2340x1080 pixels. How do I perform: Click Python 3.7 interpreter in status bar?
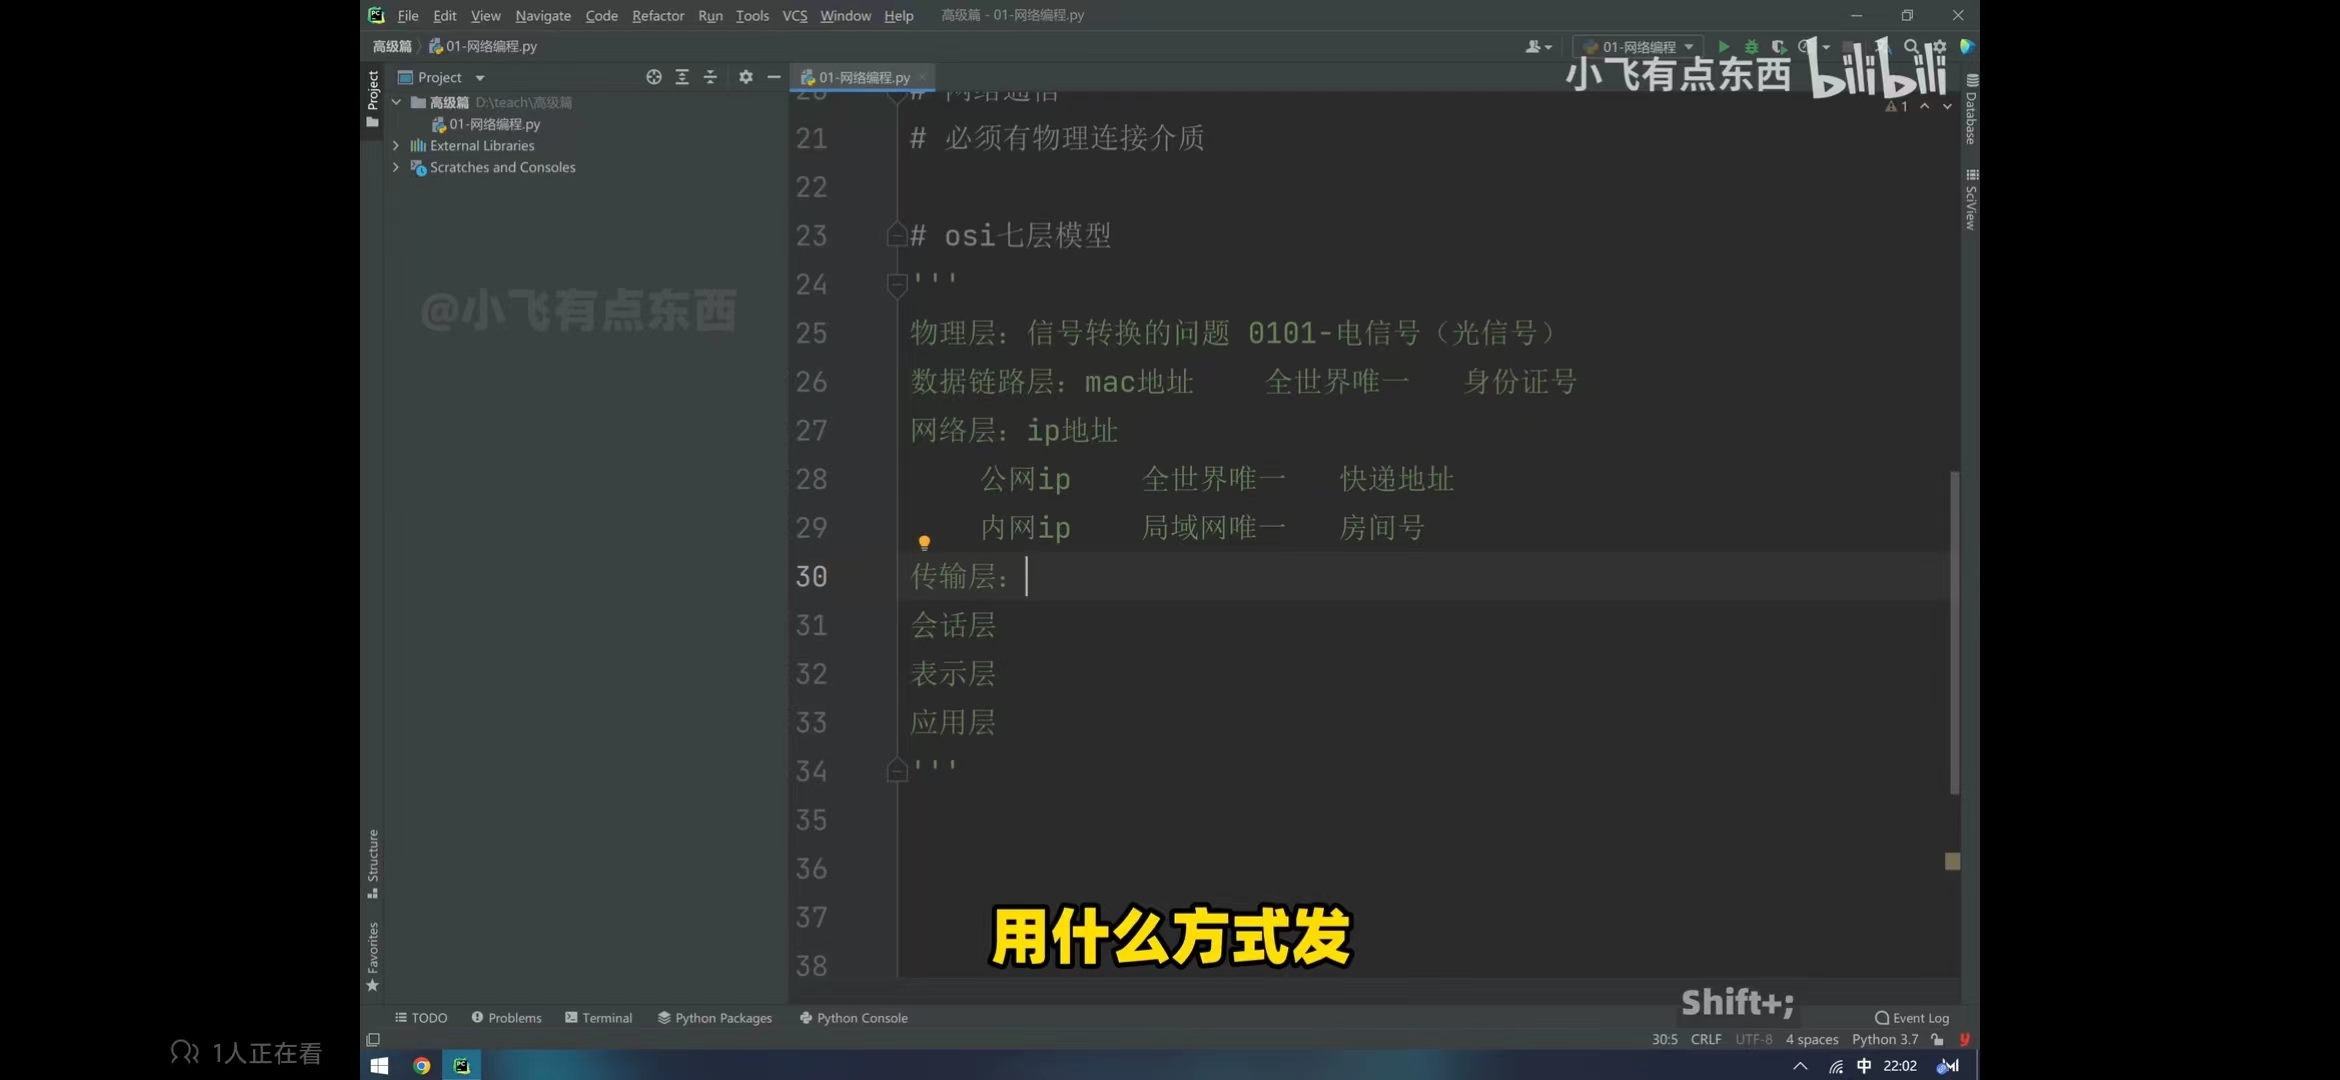[x=1884, y=1040]
